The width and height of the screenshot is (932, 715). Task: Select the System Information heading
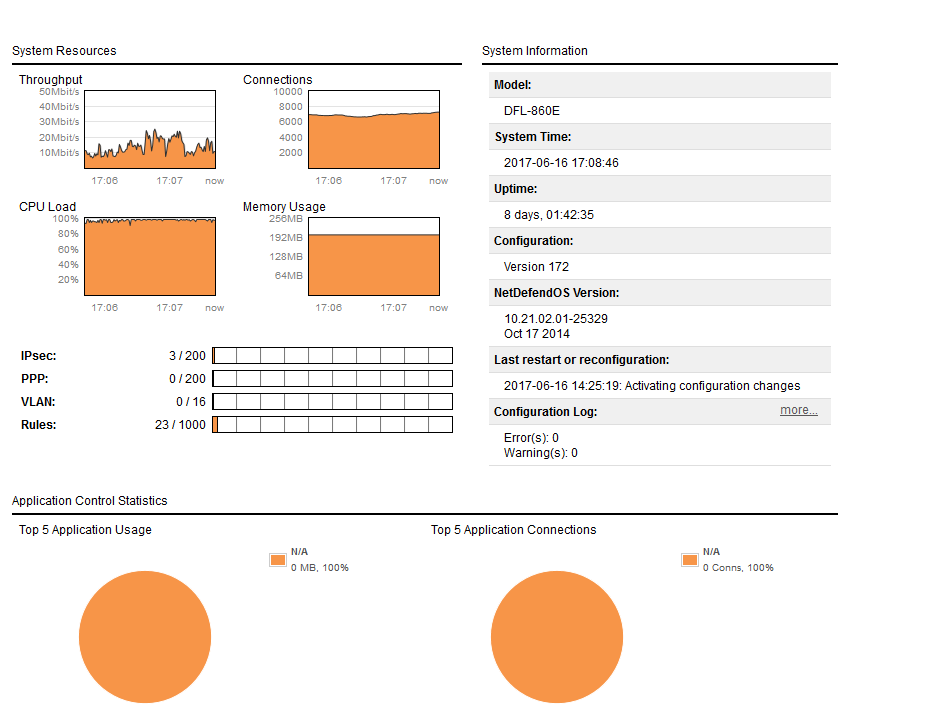pyautogui.click(x=535, y=51)
